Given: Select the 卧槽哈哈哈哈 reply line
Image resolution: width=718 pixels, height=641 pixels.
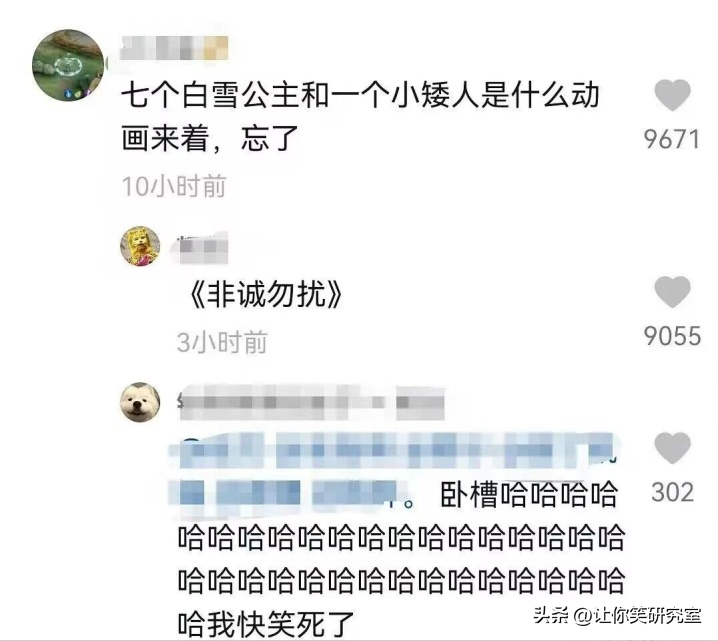Looking at the screenshot, I should coord(529,494).
